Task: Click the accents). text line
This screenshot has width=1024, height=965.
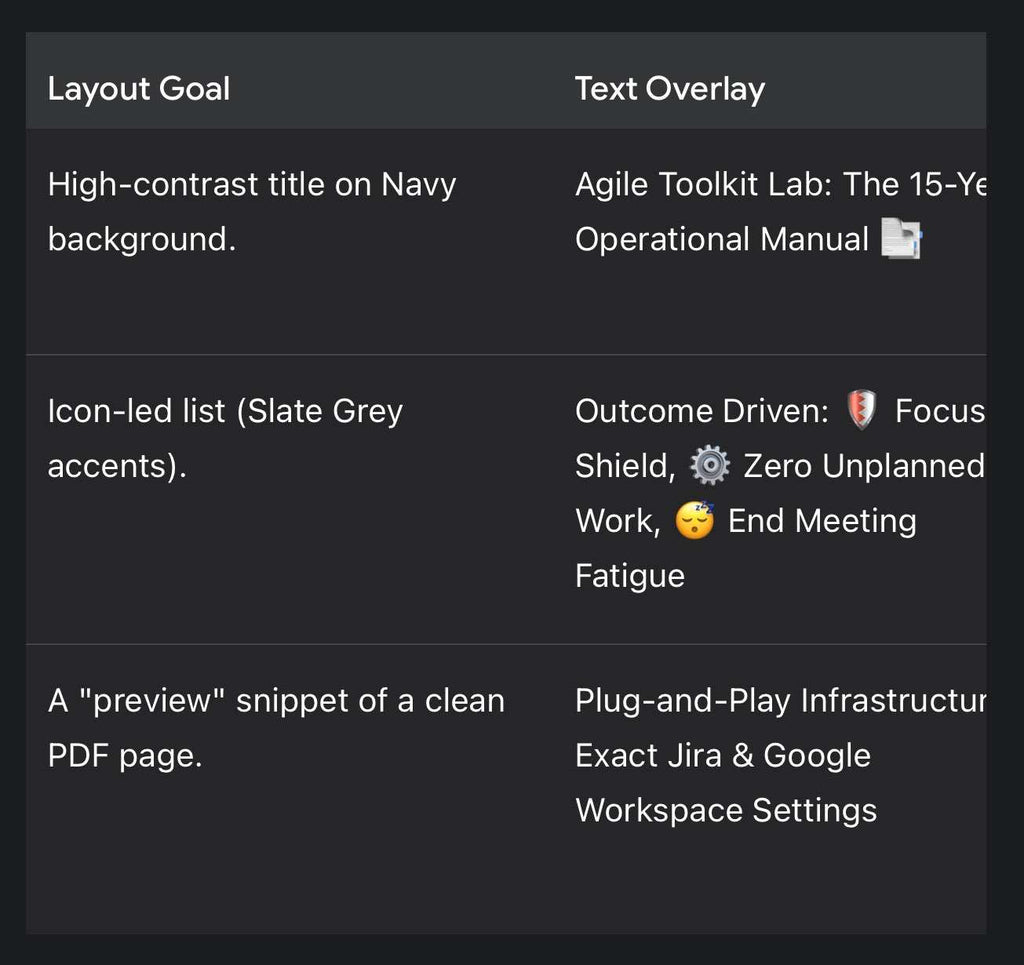Action: click(117, 466)
